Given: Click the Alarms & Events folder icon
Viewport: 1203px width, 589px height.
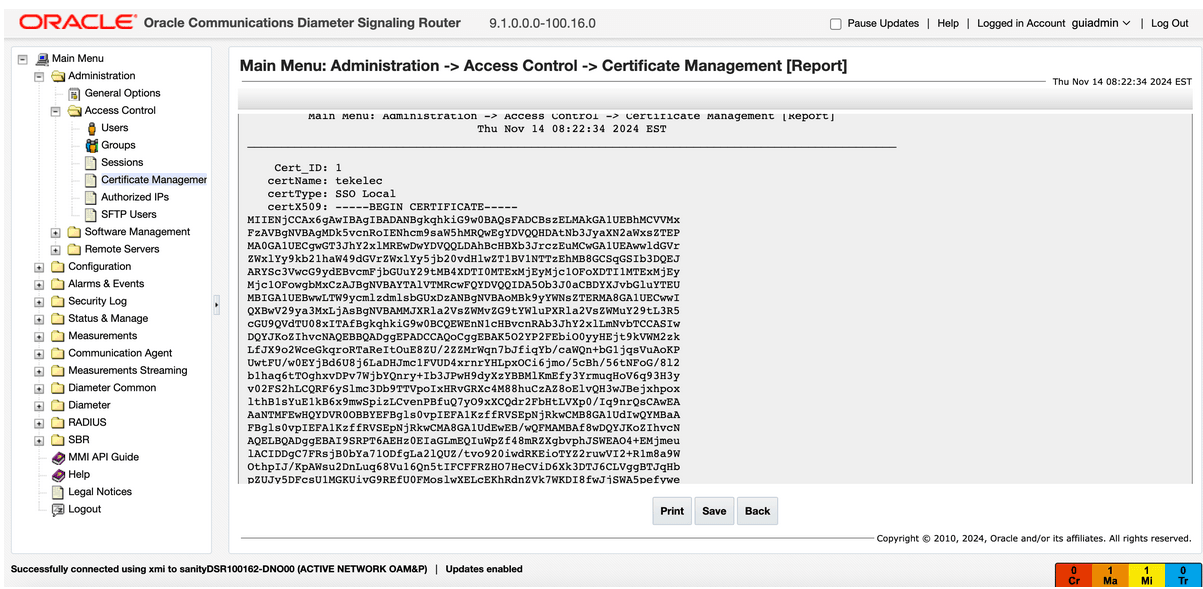Looking at the screenshot, I should pyautogui.click(x=58, y=284).
